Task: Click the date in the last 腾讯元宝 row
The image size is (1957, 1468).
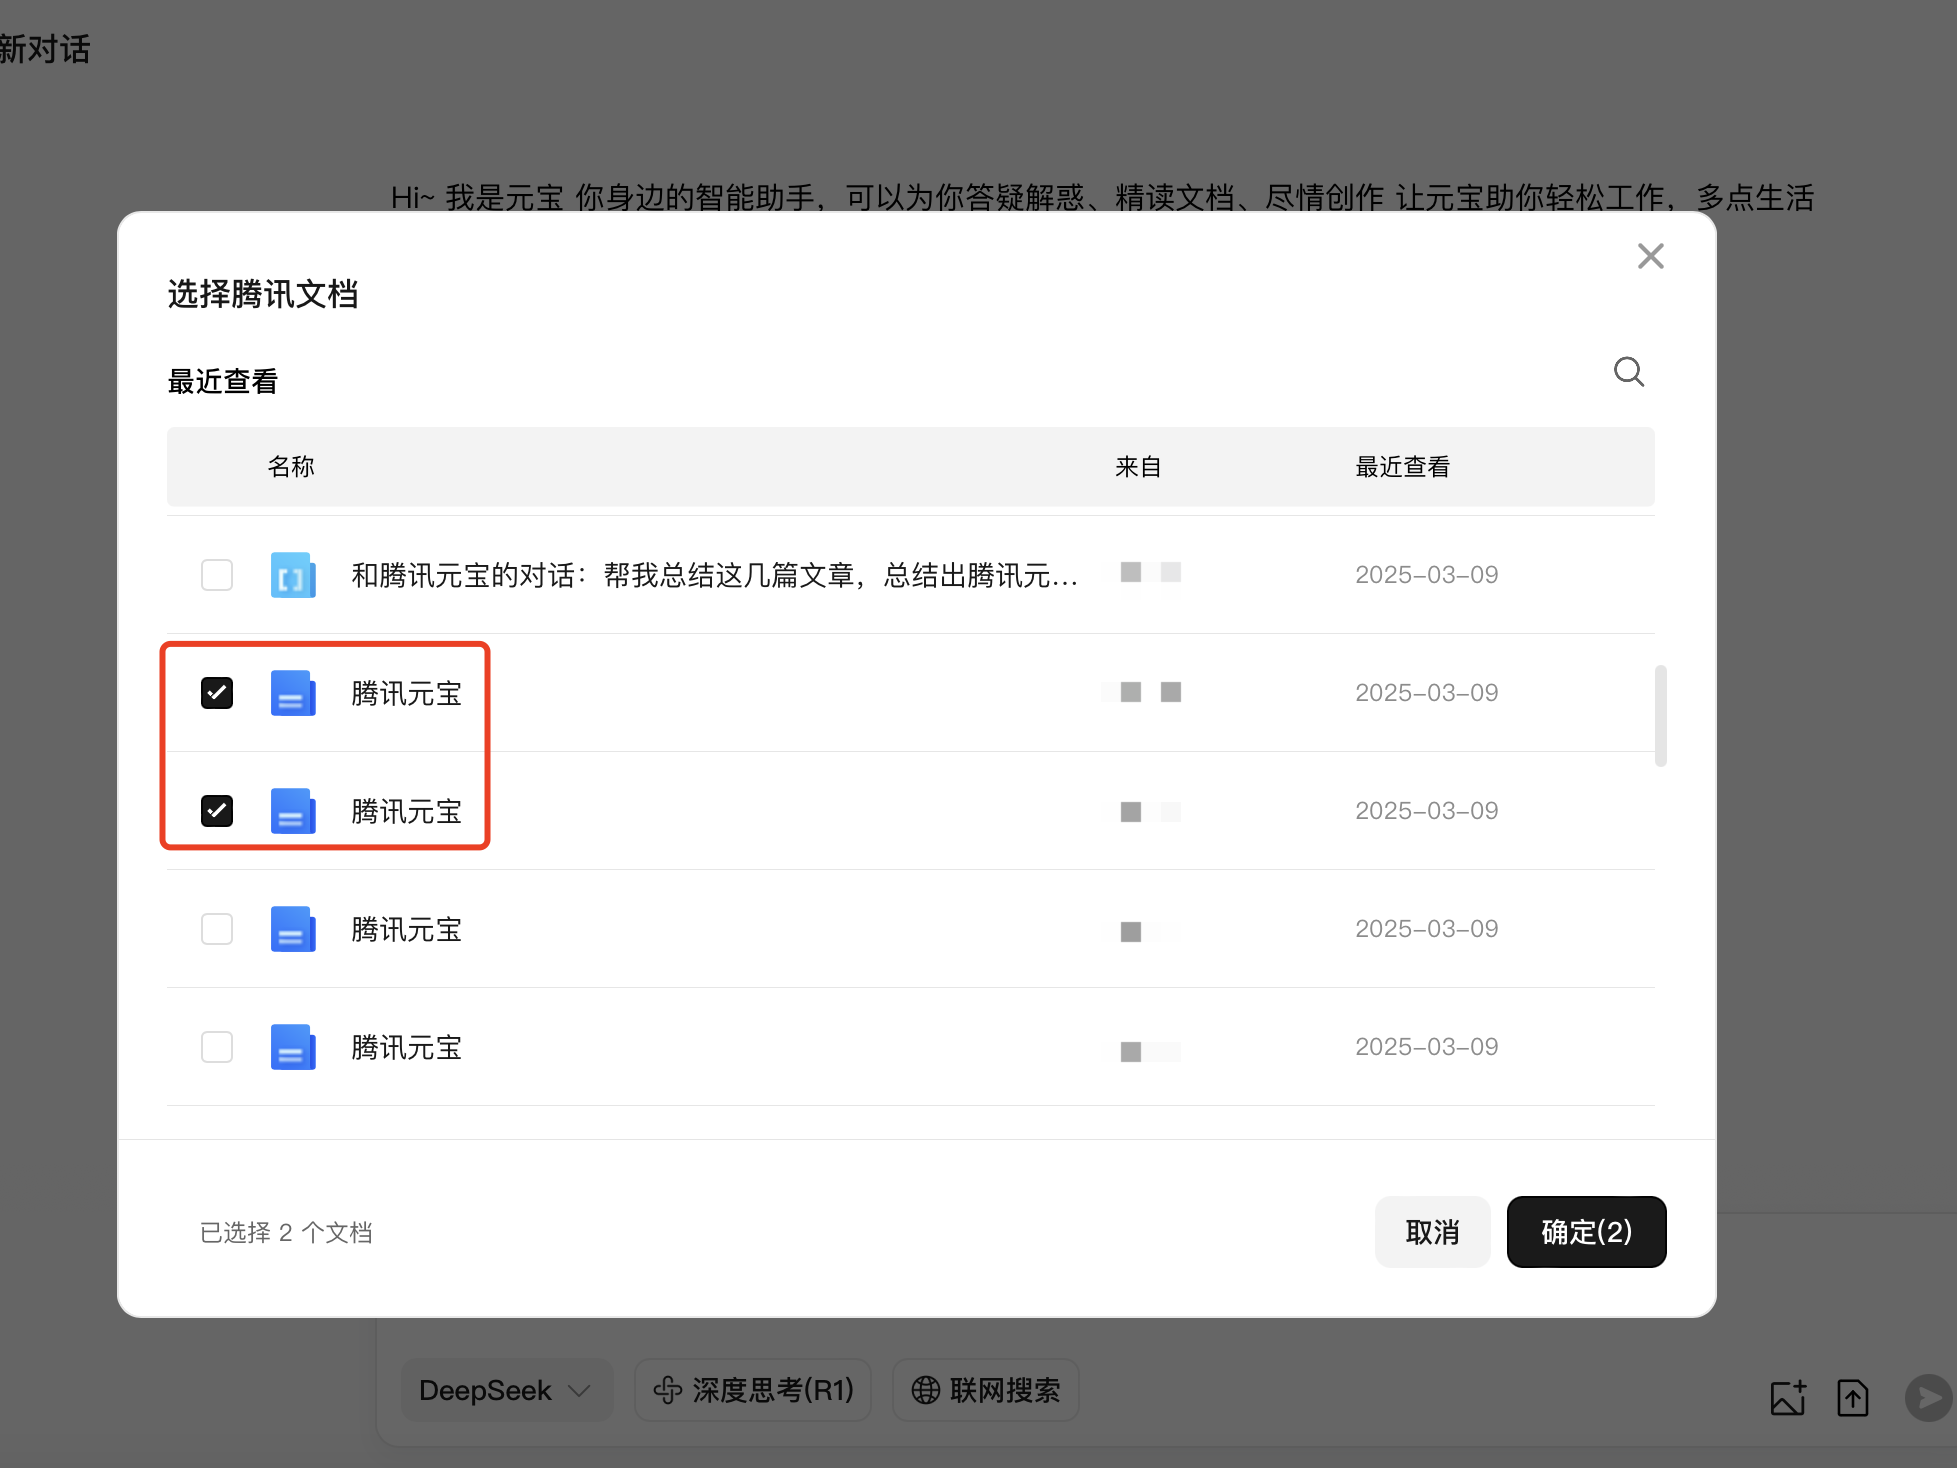Action: pyautogui.click(x=1426, y=1047)
